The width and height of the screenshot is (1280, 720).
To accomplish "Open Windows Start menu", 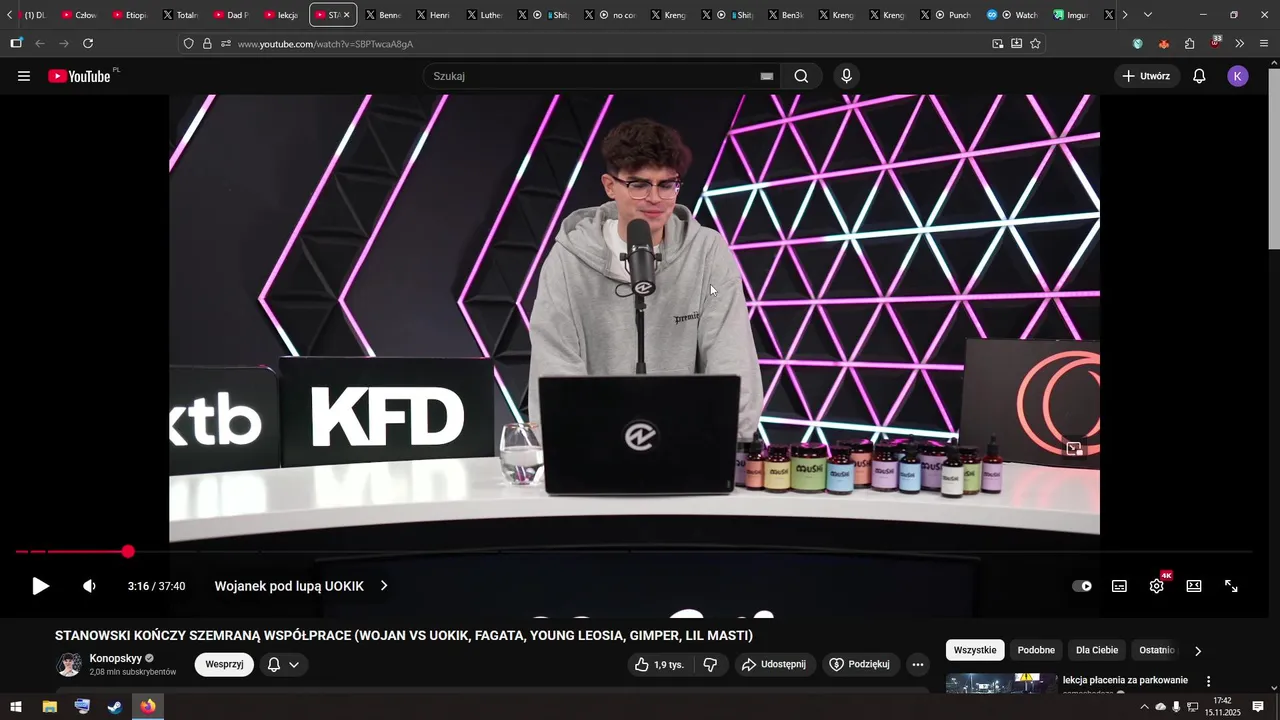I will [x=16, y=707].
